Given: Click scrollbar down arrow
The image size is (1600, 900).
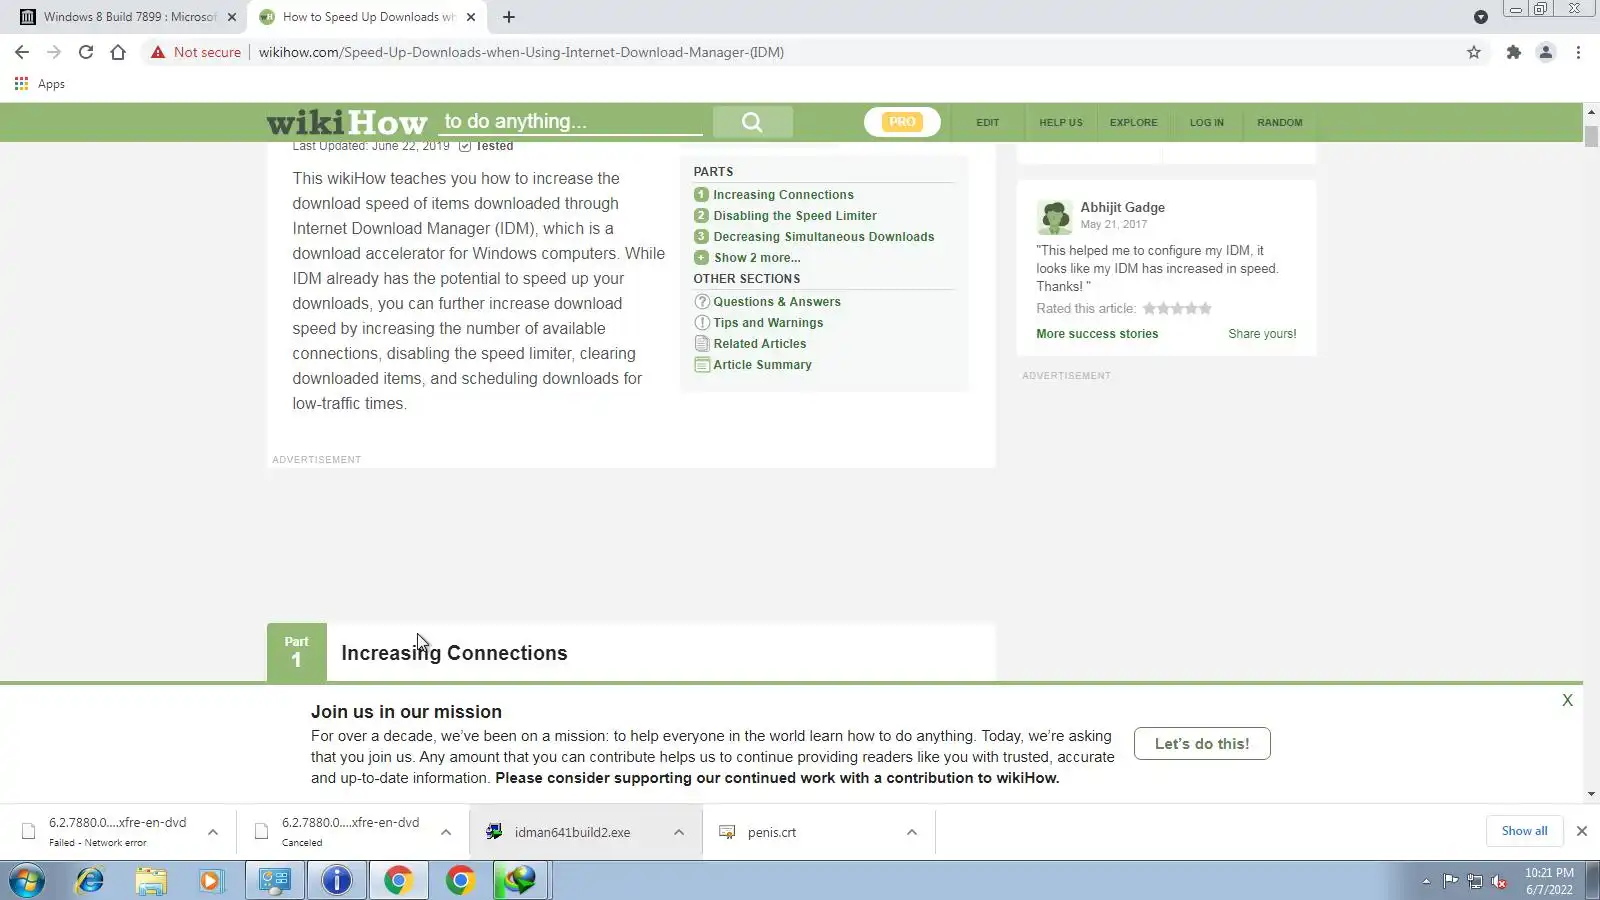Looking at the screenshot, I should pos(1591,795).
